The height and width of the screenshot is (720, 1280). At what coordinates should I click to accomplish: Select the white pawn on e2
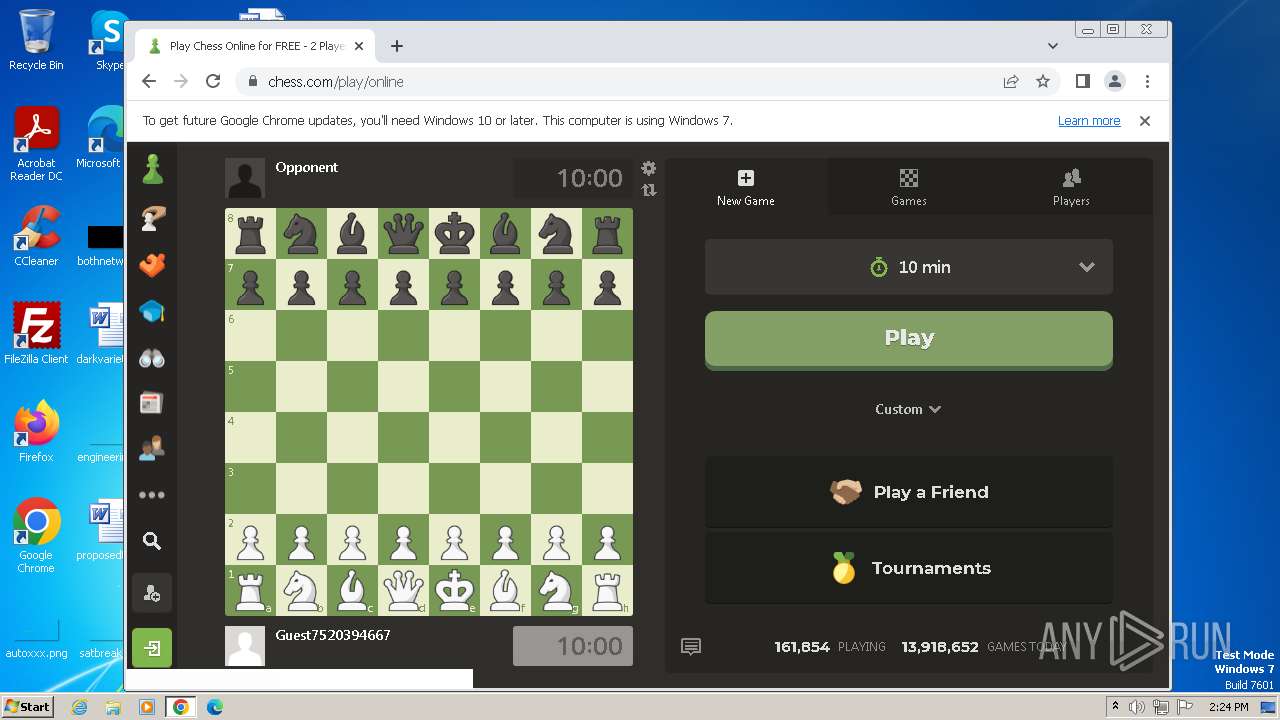tap(454, 539)
